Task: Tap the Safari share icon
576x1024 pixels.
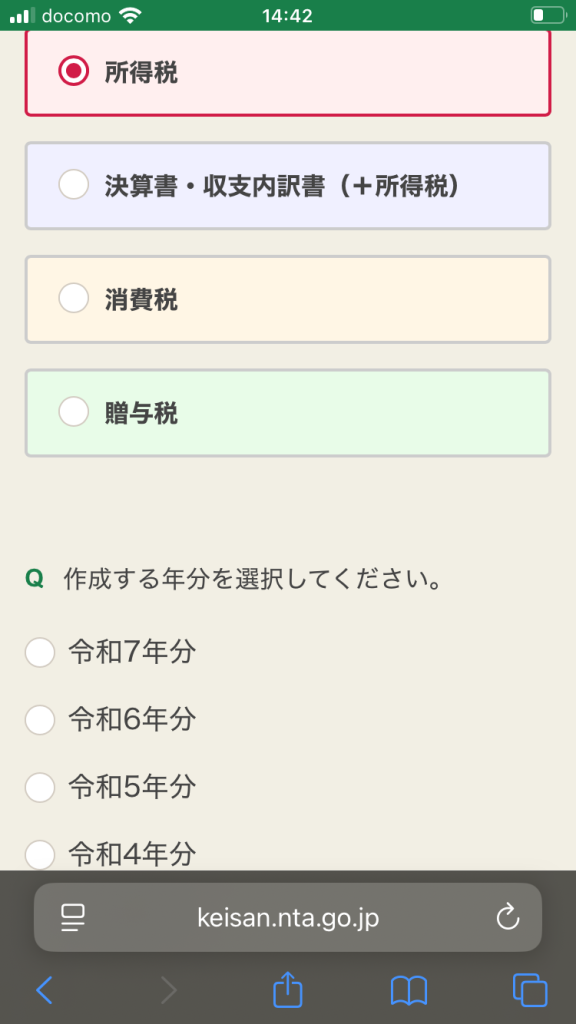Action: (287, 990)
